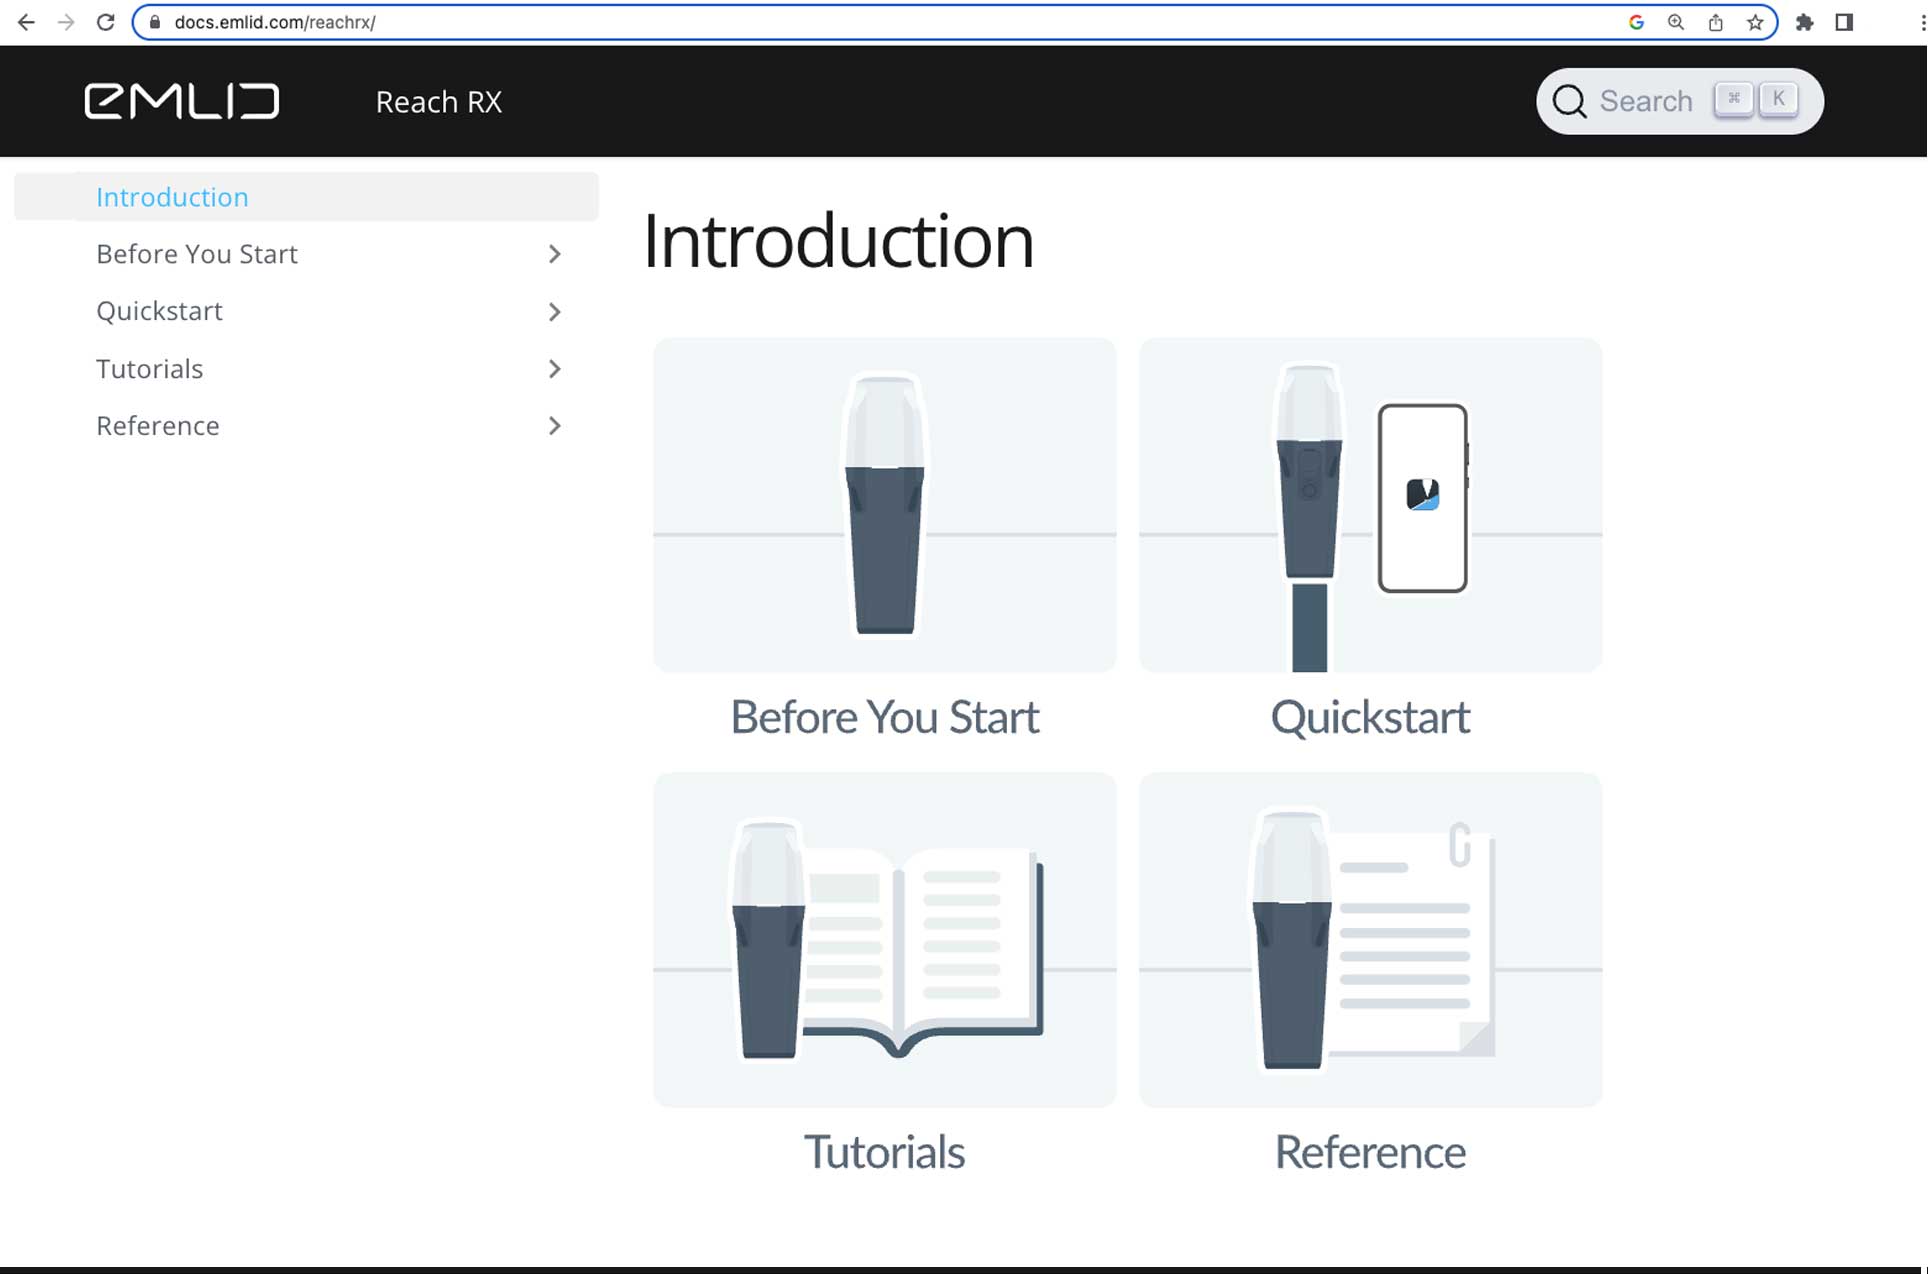Click the K shortcut key badge
Image resolution: width=1928 pixels, height=1274 pixels.
point(1778,99)
